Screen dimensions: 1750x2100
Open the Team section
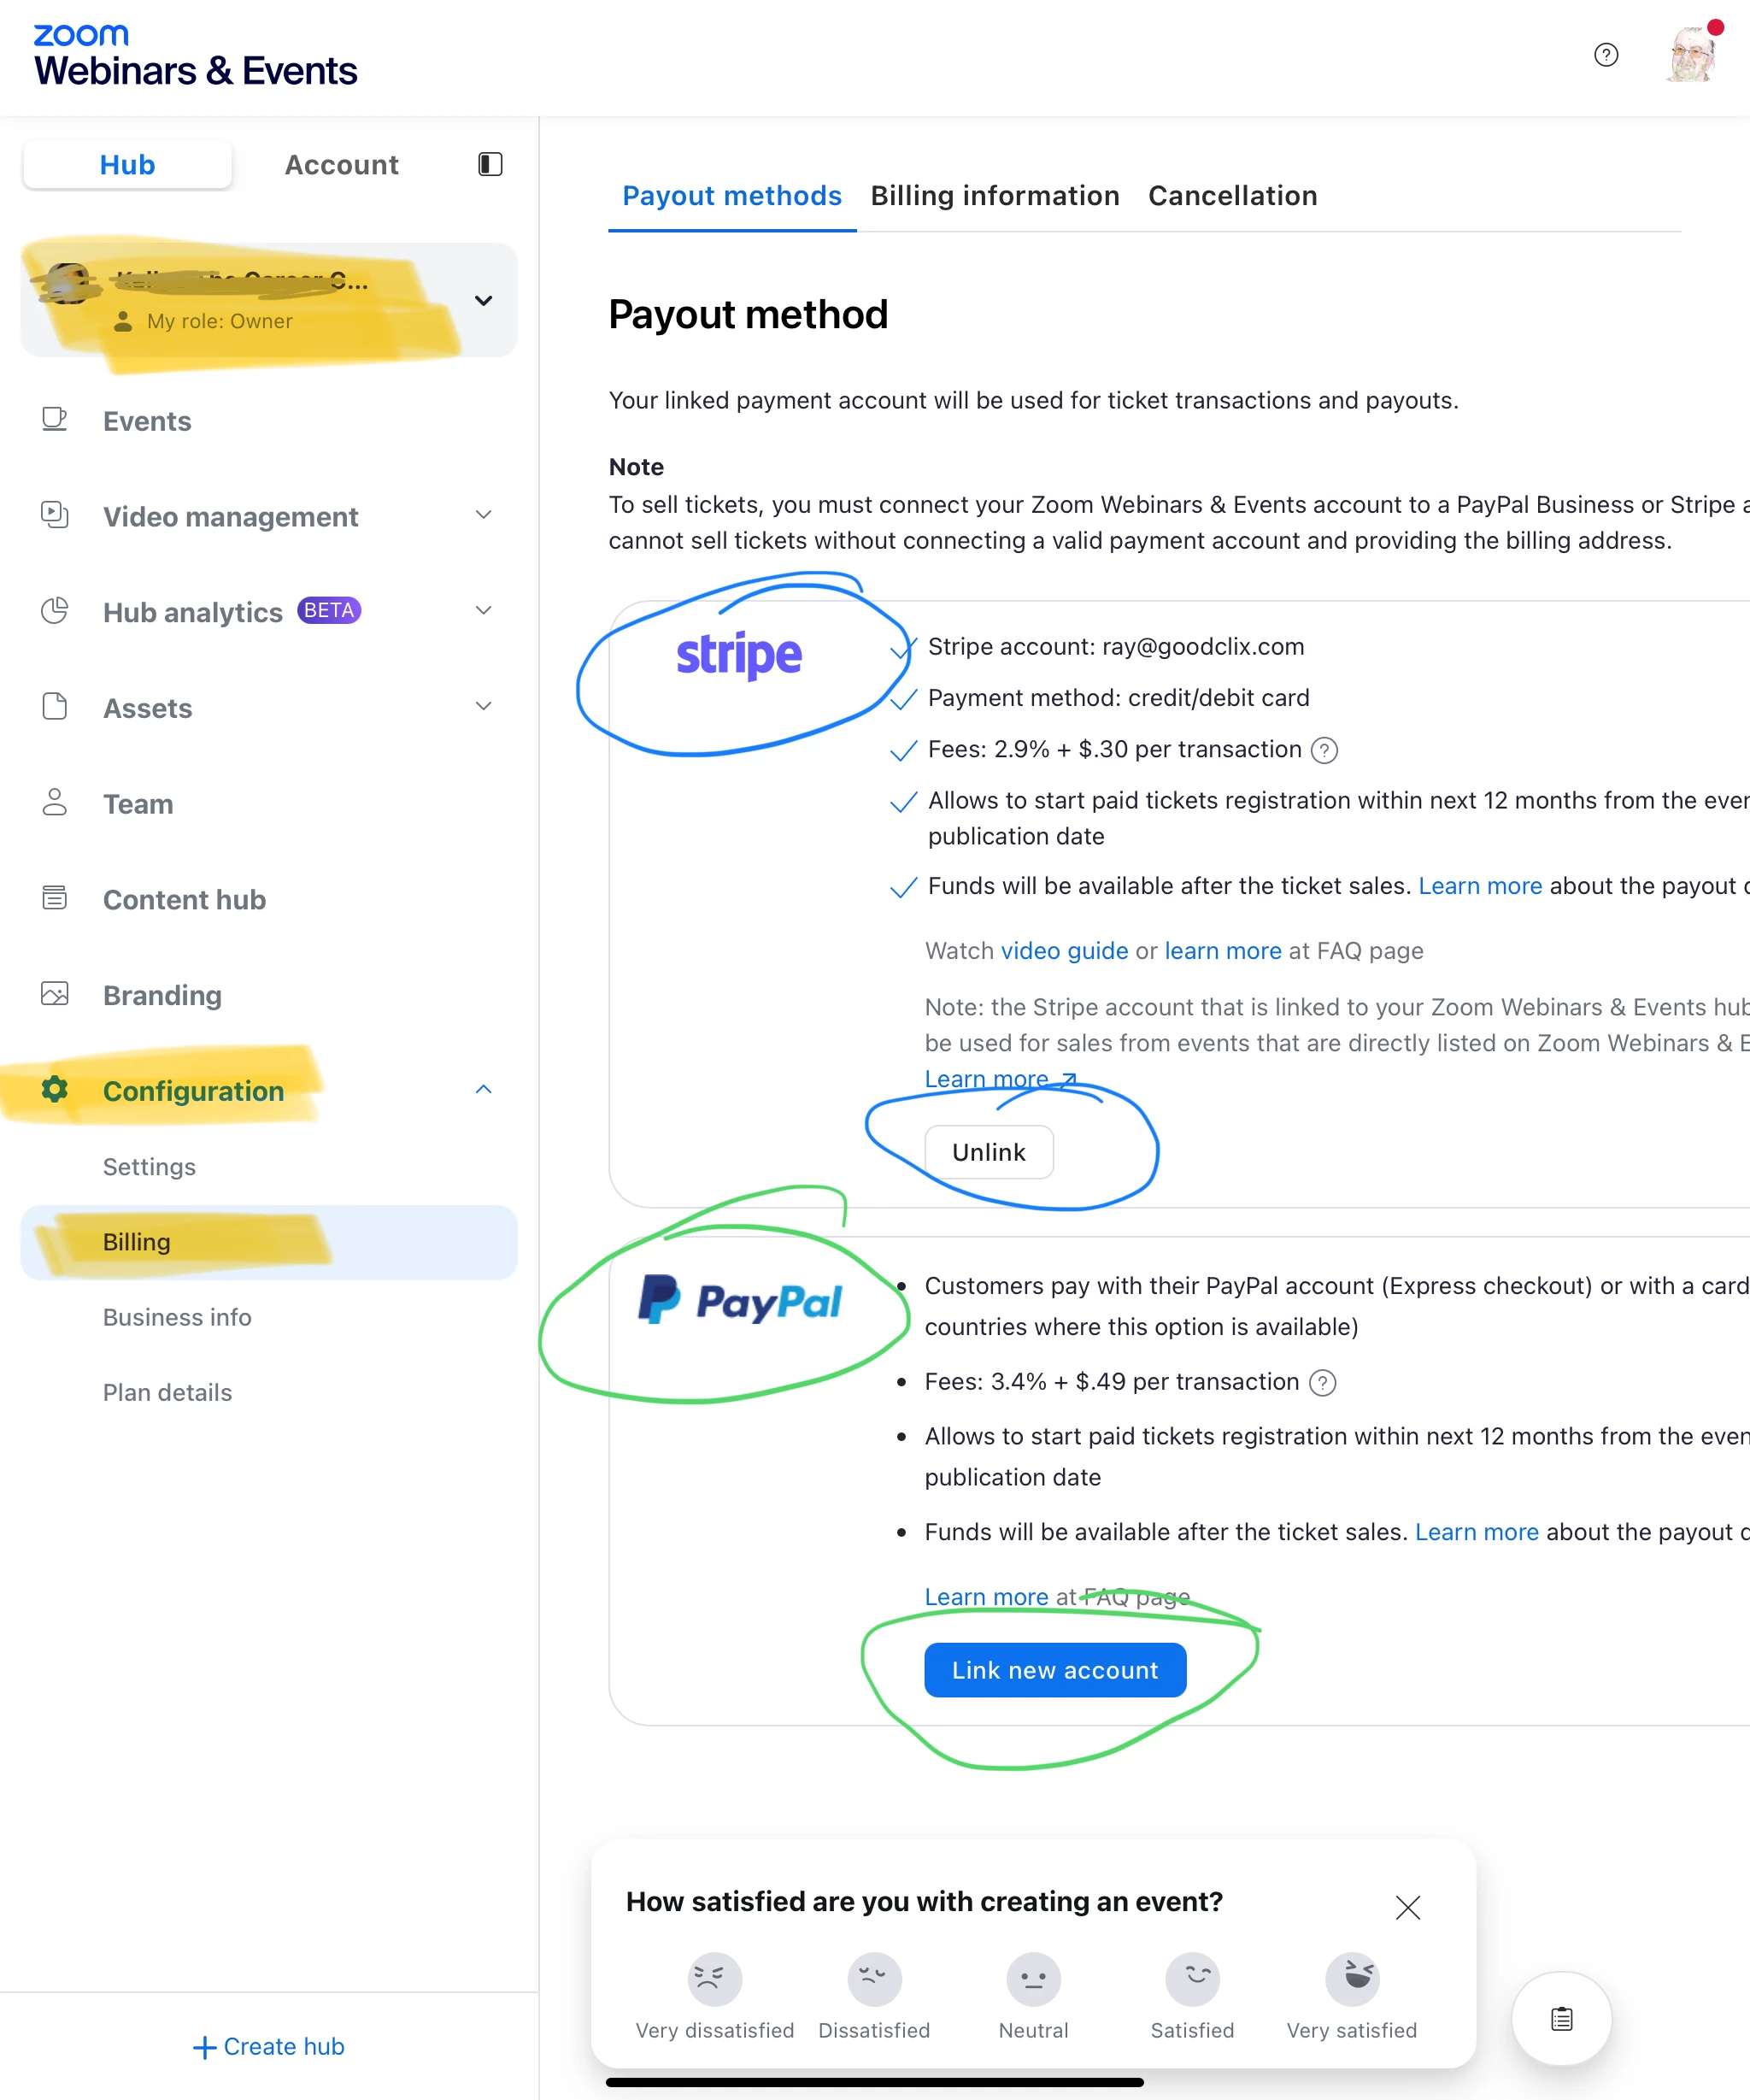click(x=138, y=804)
